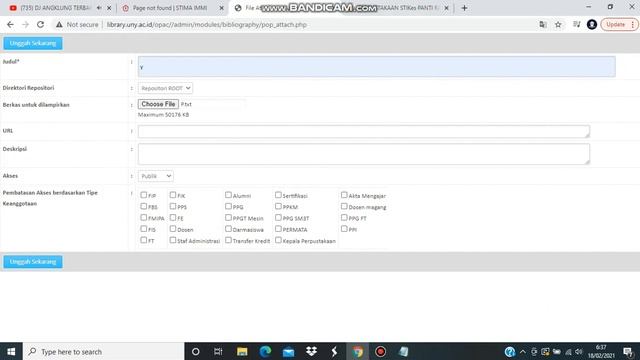The image size is (640, 360).
Task: Click top Unggah Sekarang button
Action: pos(33,43)
